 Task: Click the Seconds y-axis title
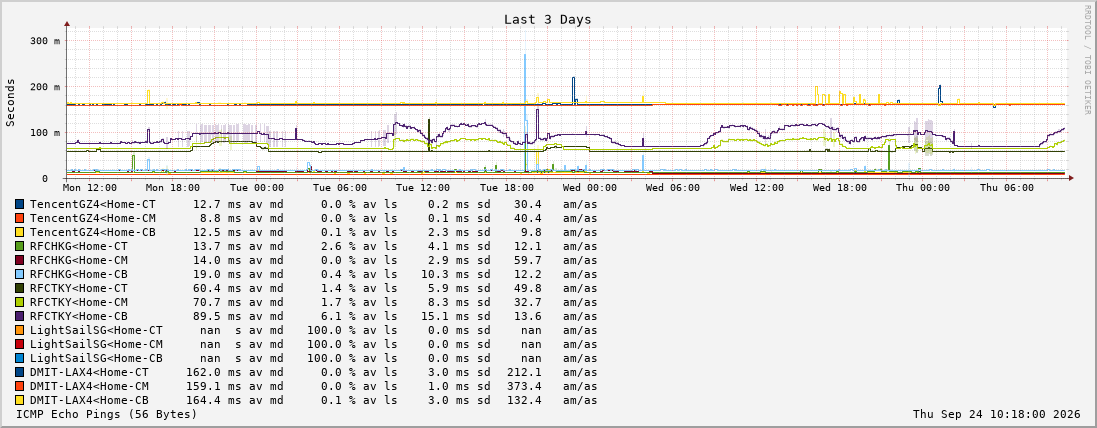(10, 102)
